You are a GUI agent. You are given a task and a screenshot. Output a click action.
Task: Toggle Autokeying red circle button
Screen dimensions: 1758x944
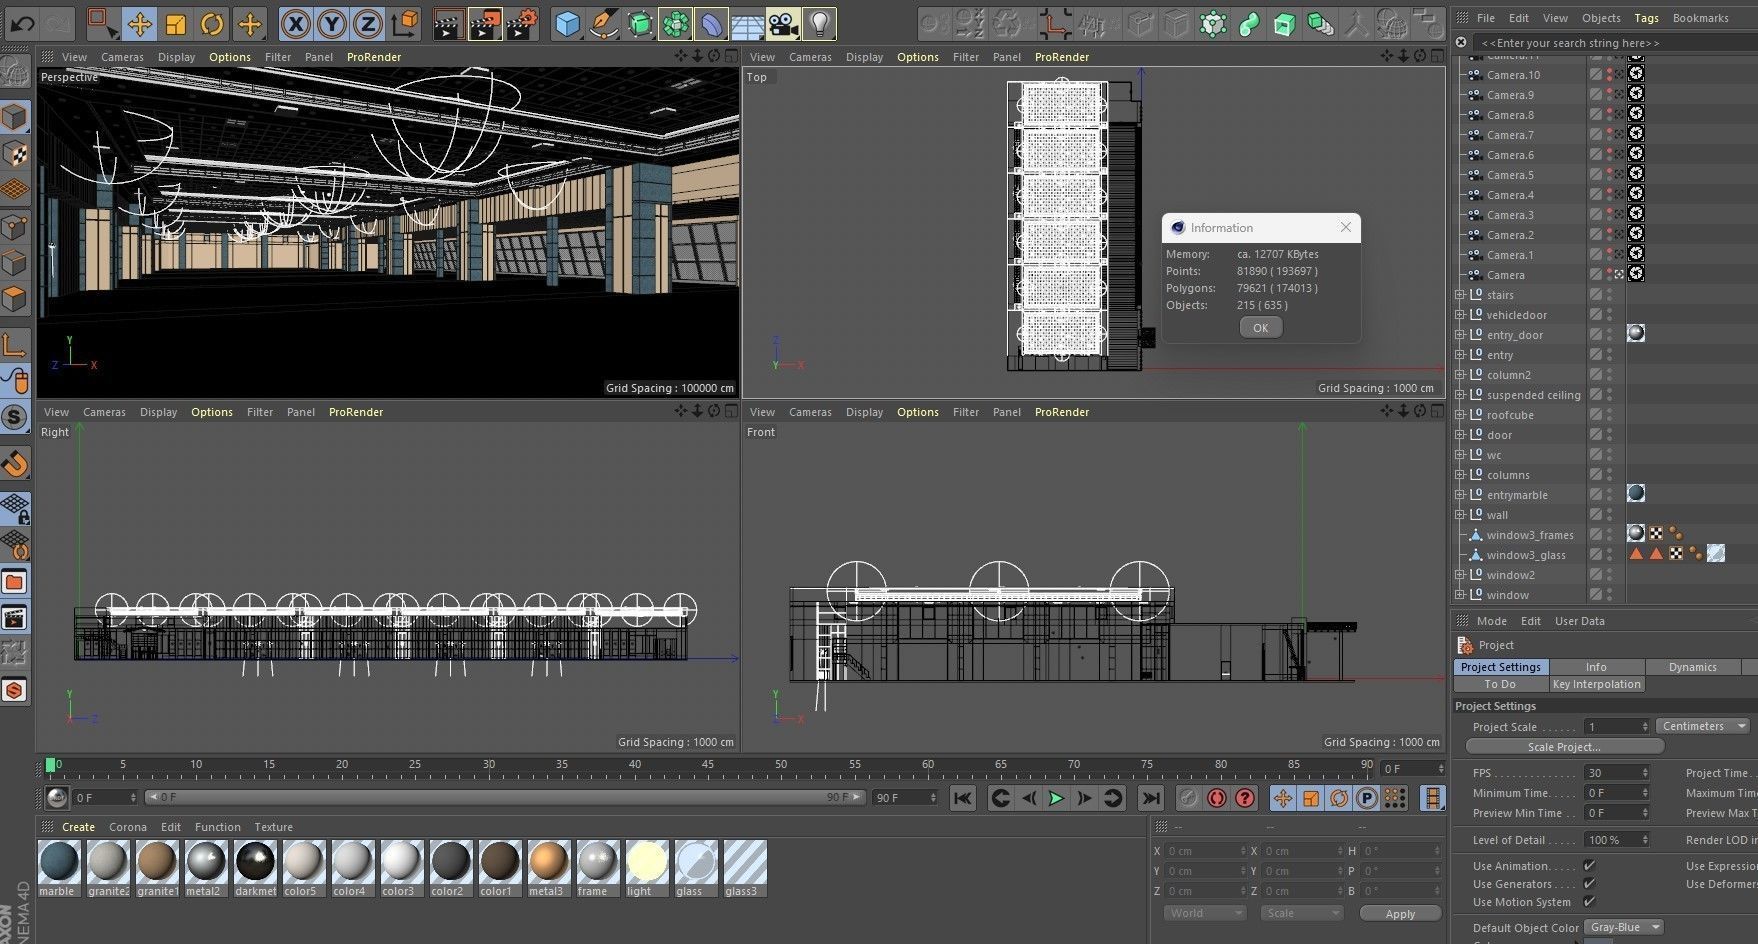coord(1216,798)
